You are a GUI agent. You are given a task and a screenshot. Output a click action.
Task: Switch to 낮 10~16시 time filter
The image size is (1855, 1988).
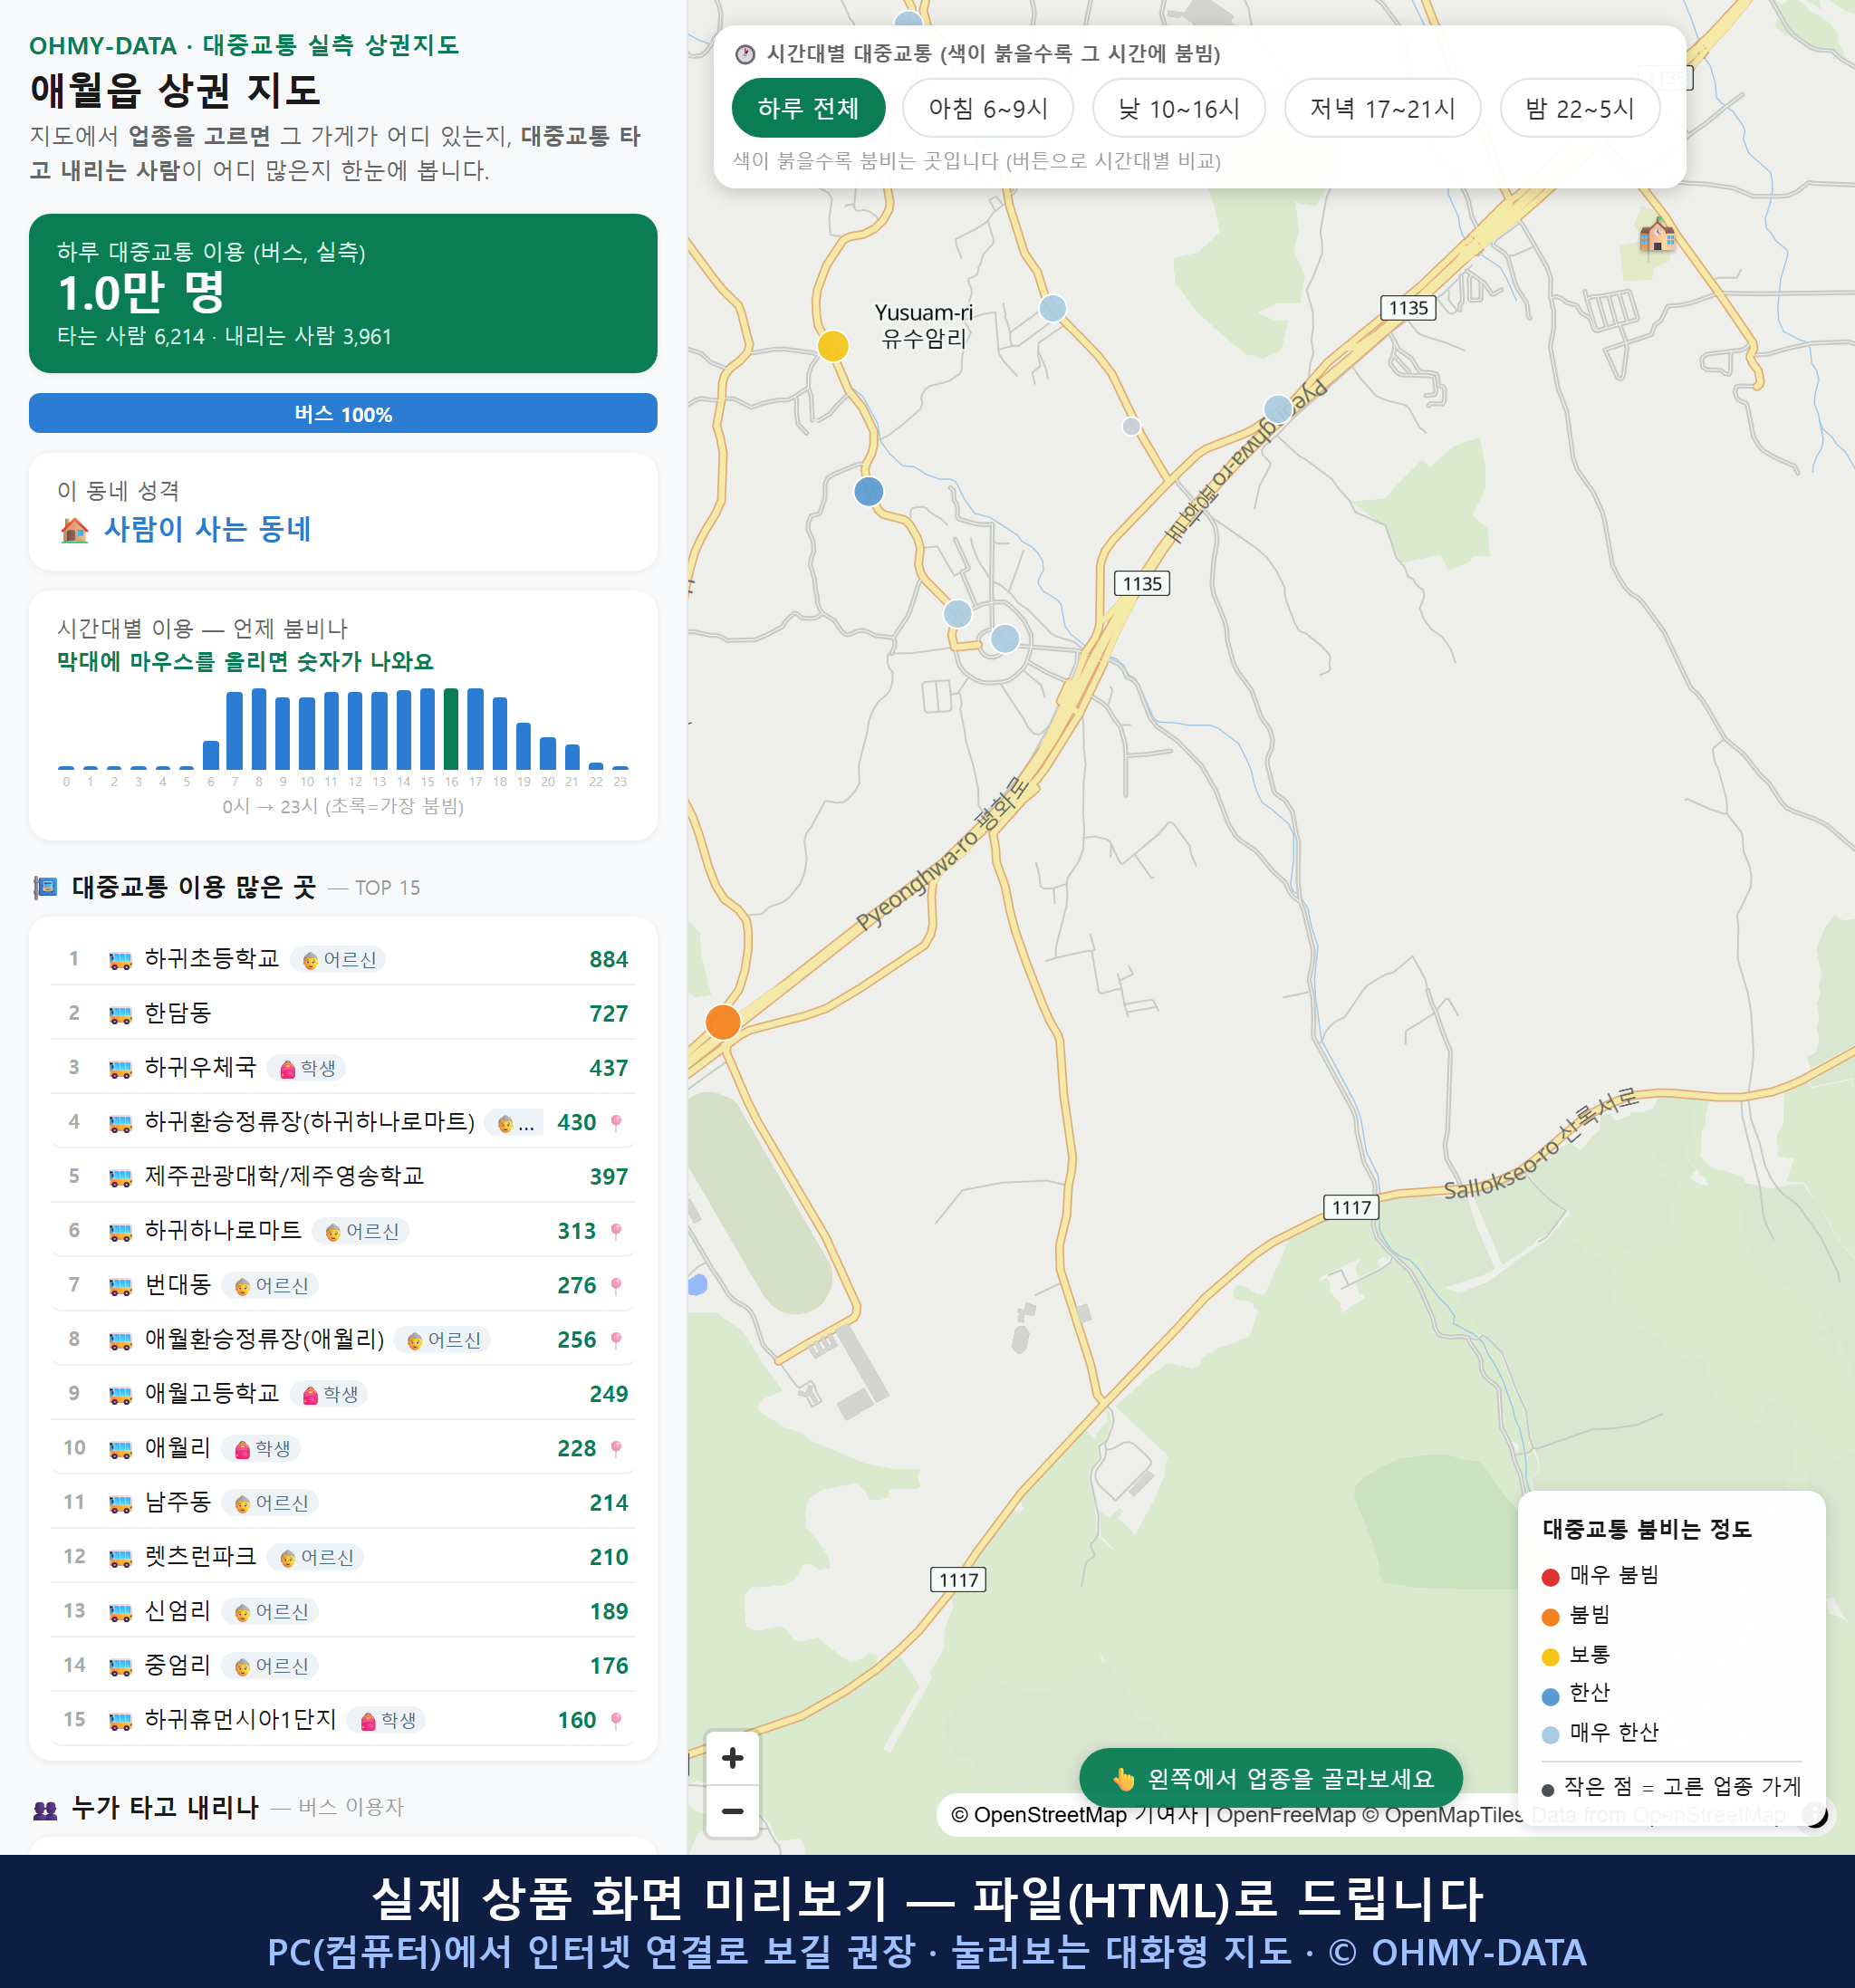click(1179, 108)
